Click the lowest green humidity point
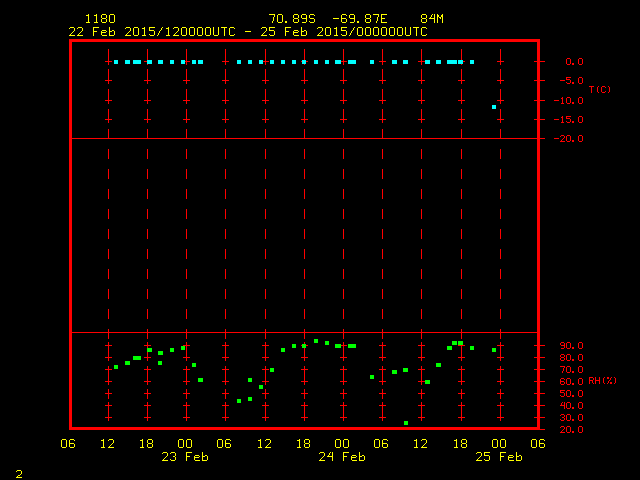The height and width of the screenshot is (480, 640). tap(406, 423)
